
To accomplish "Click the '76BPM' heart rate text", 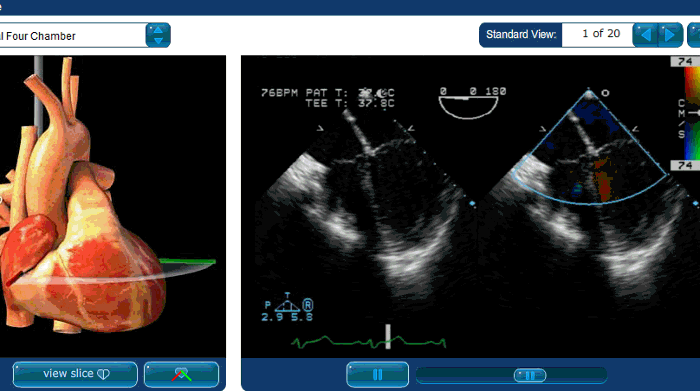I will [279, 93].
